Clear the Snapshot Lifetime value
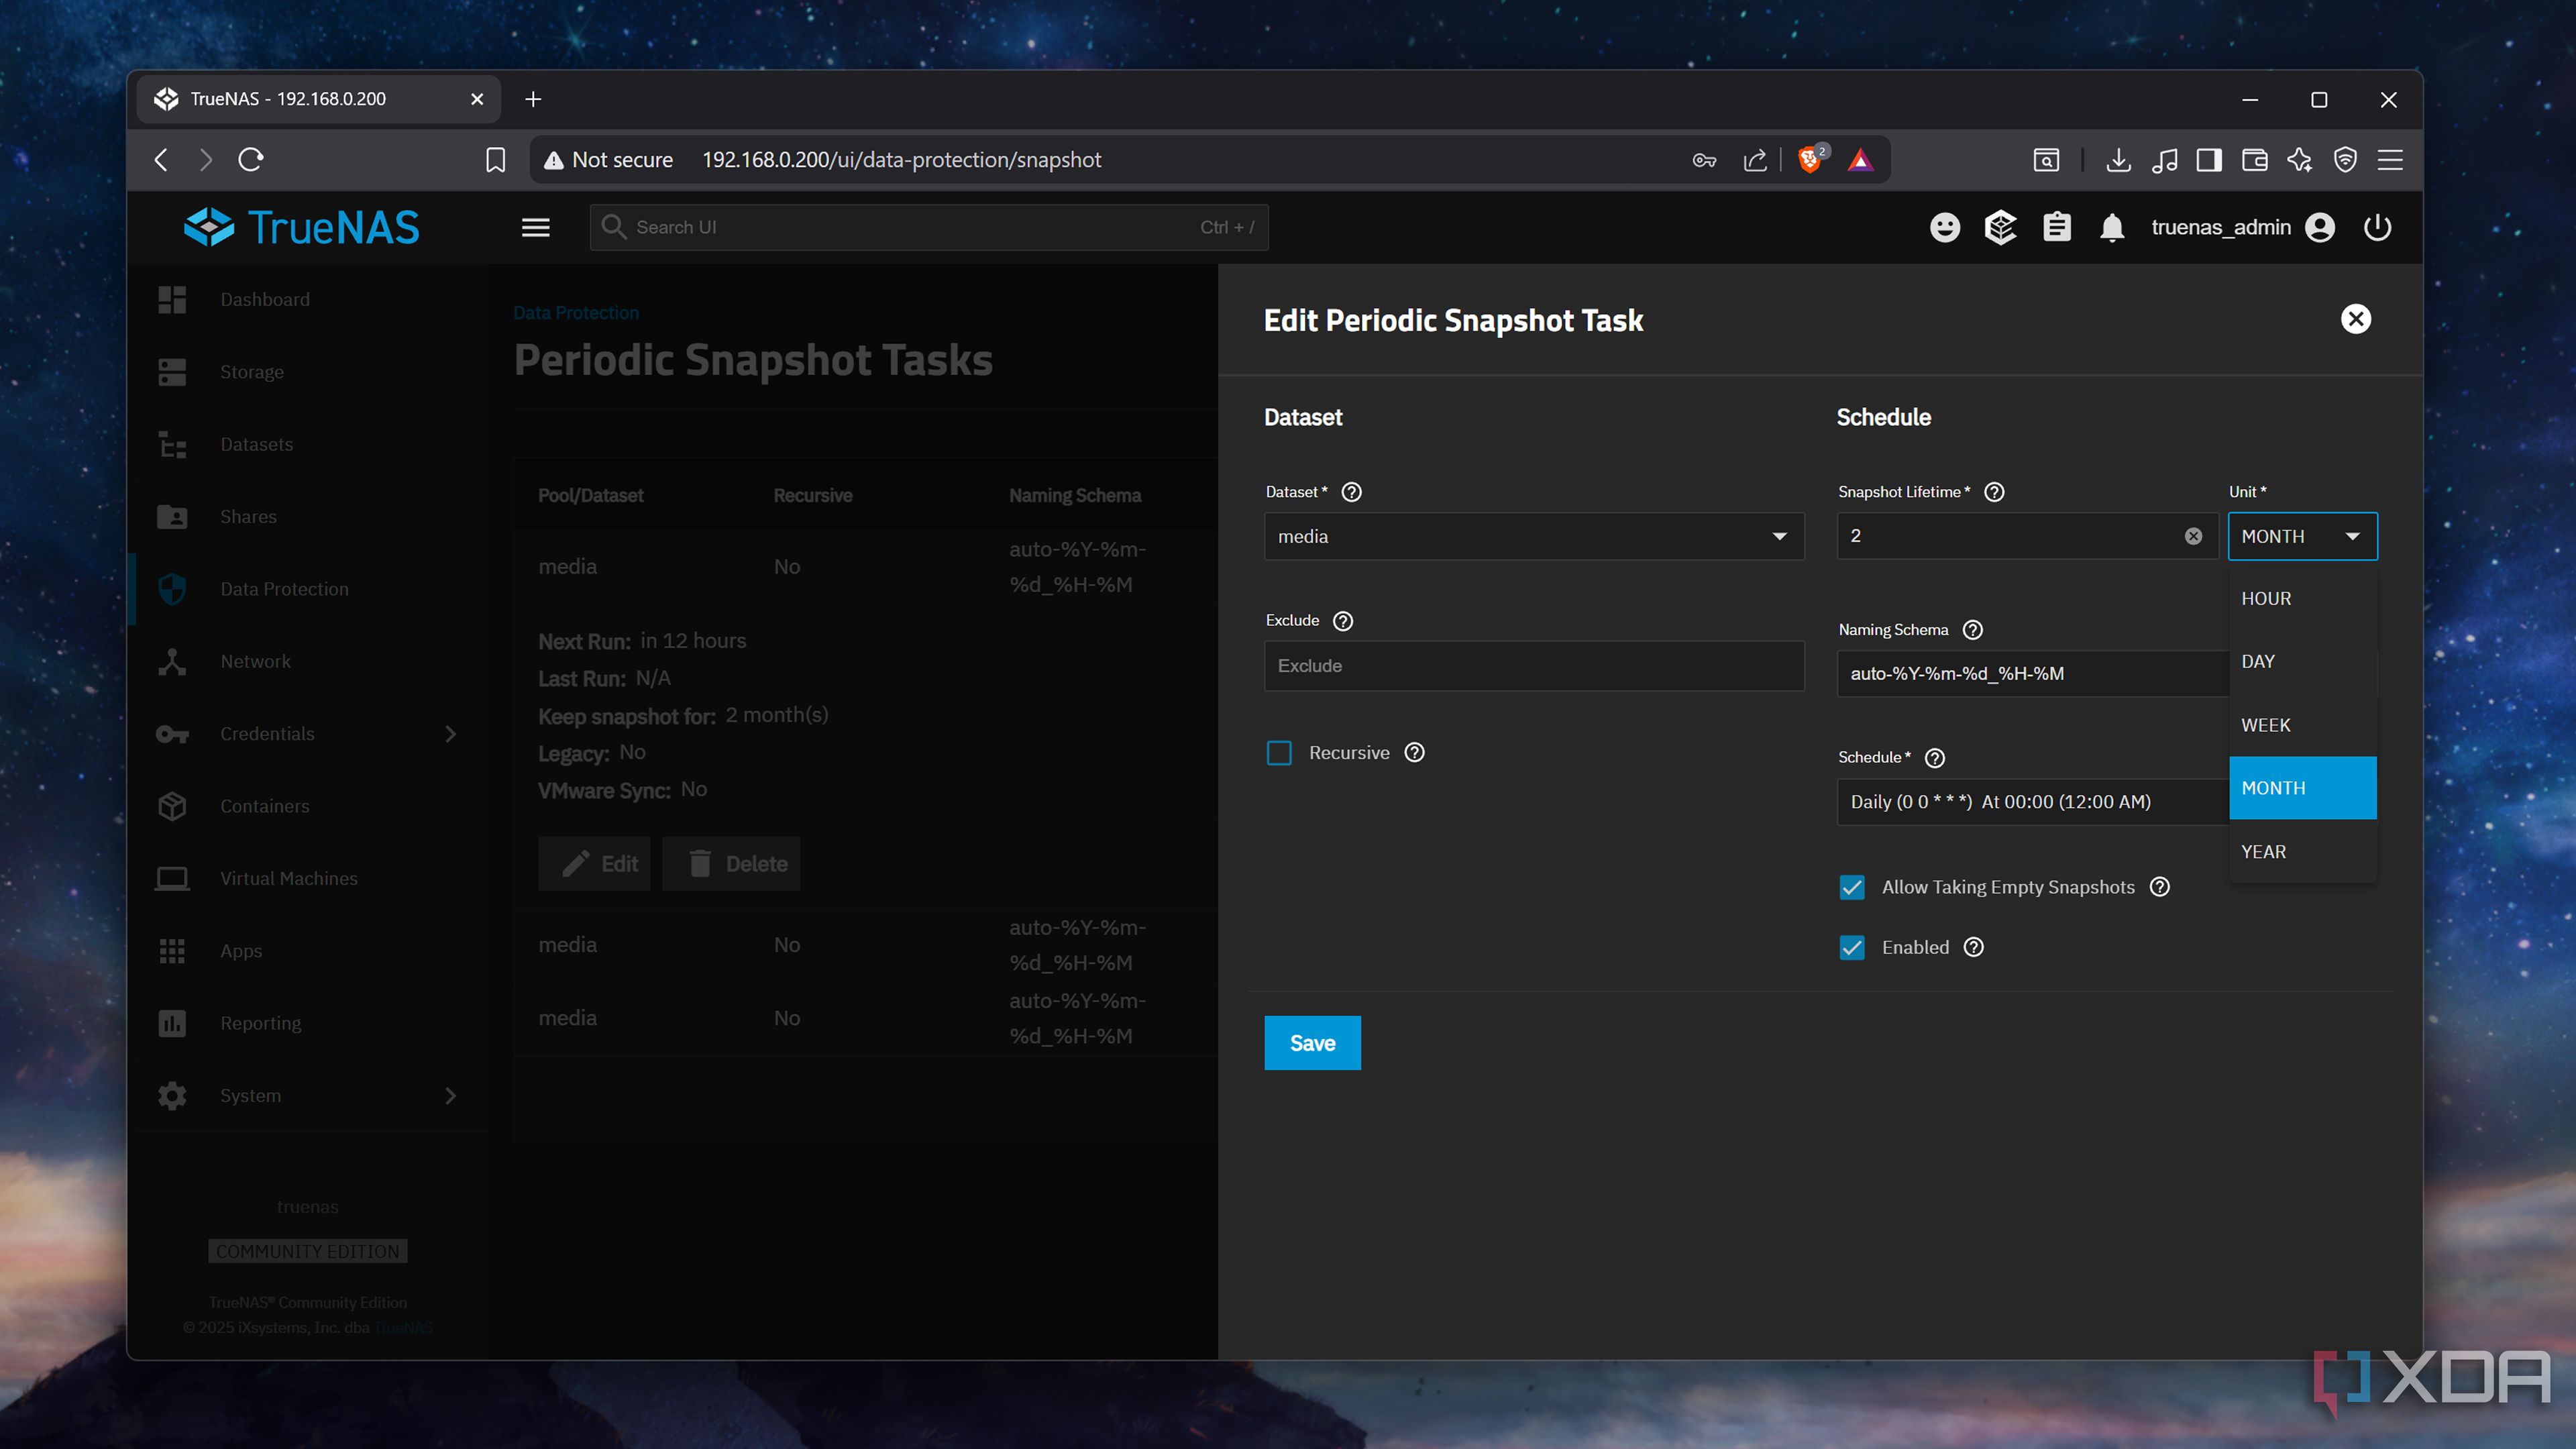Viewport: 2576px width, 1449px height. point(2193,536)
